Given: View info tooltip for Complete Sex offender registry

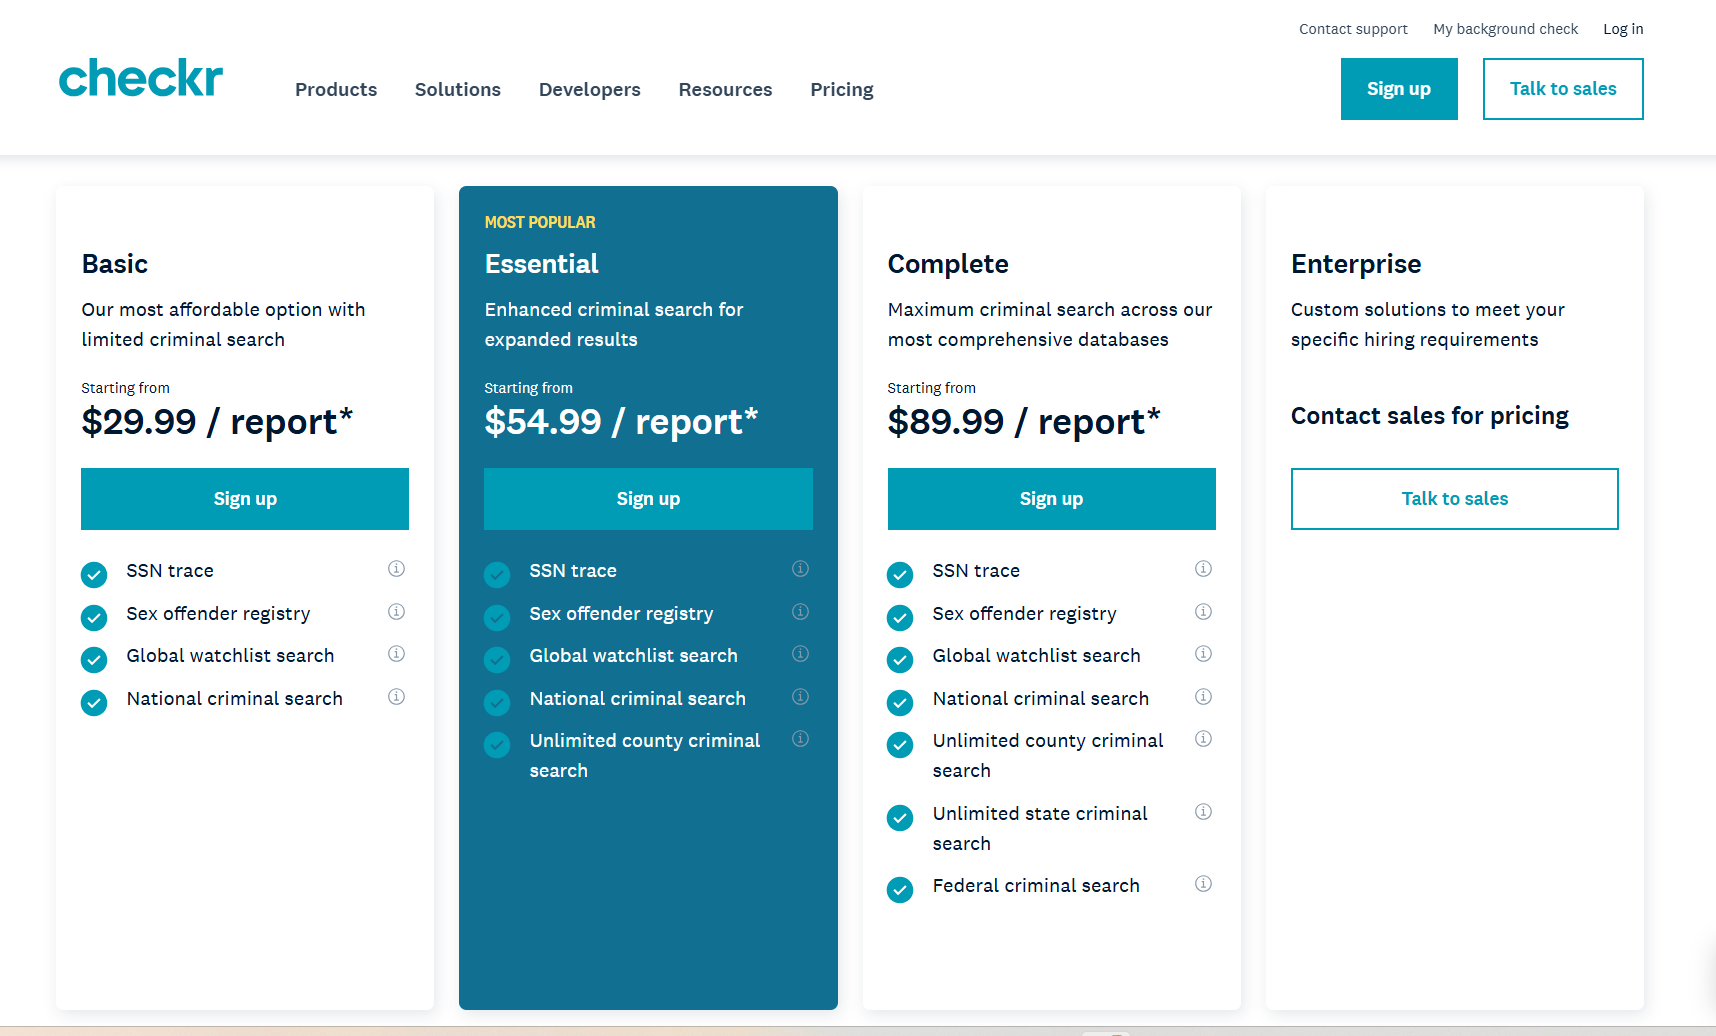Looking at the screenshot, I should 1204,612.
